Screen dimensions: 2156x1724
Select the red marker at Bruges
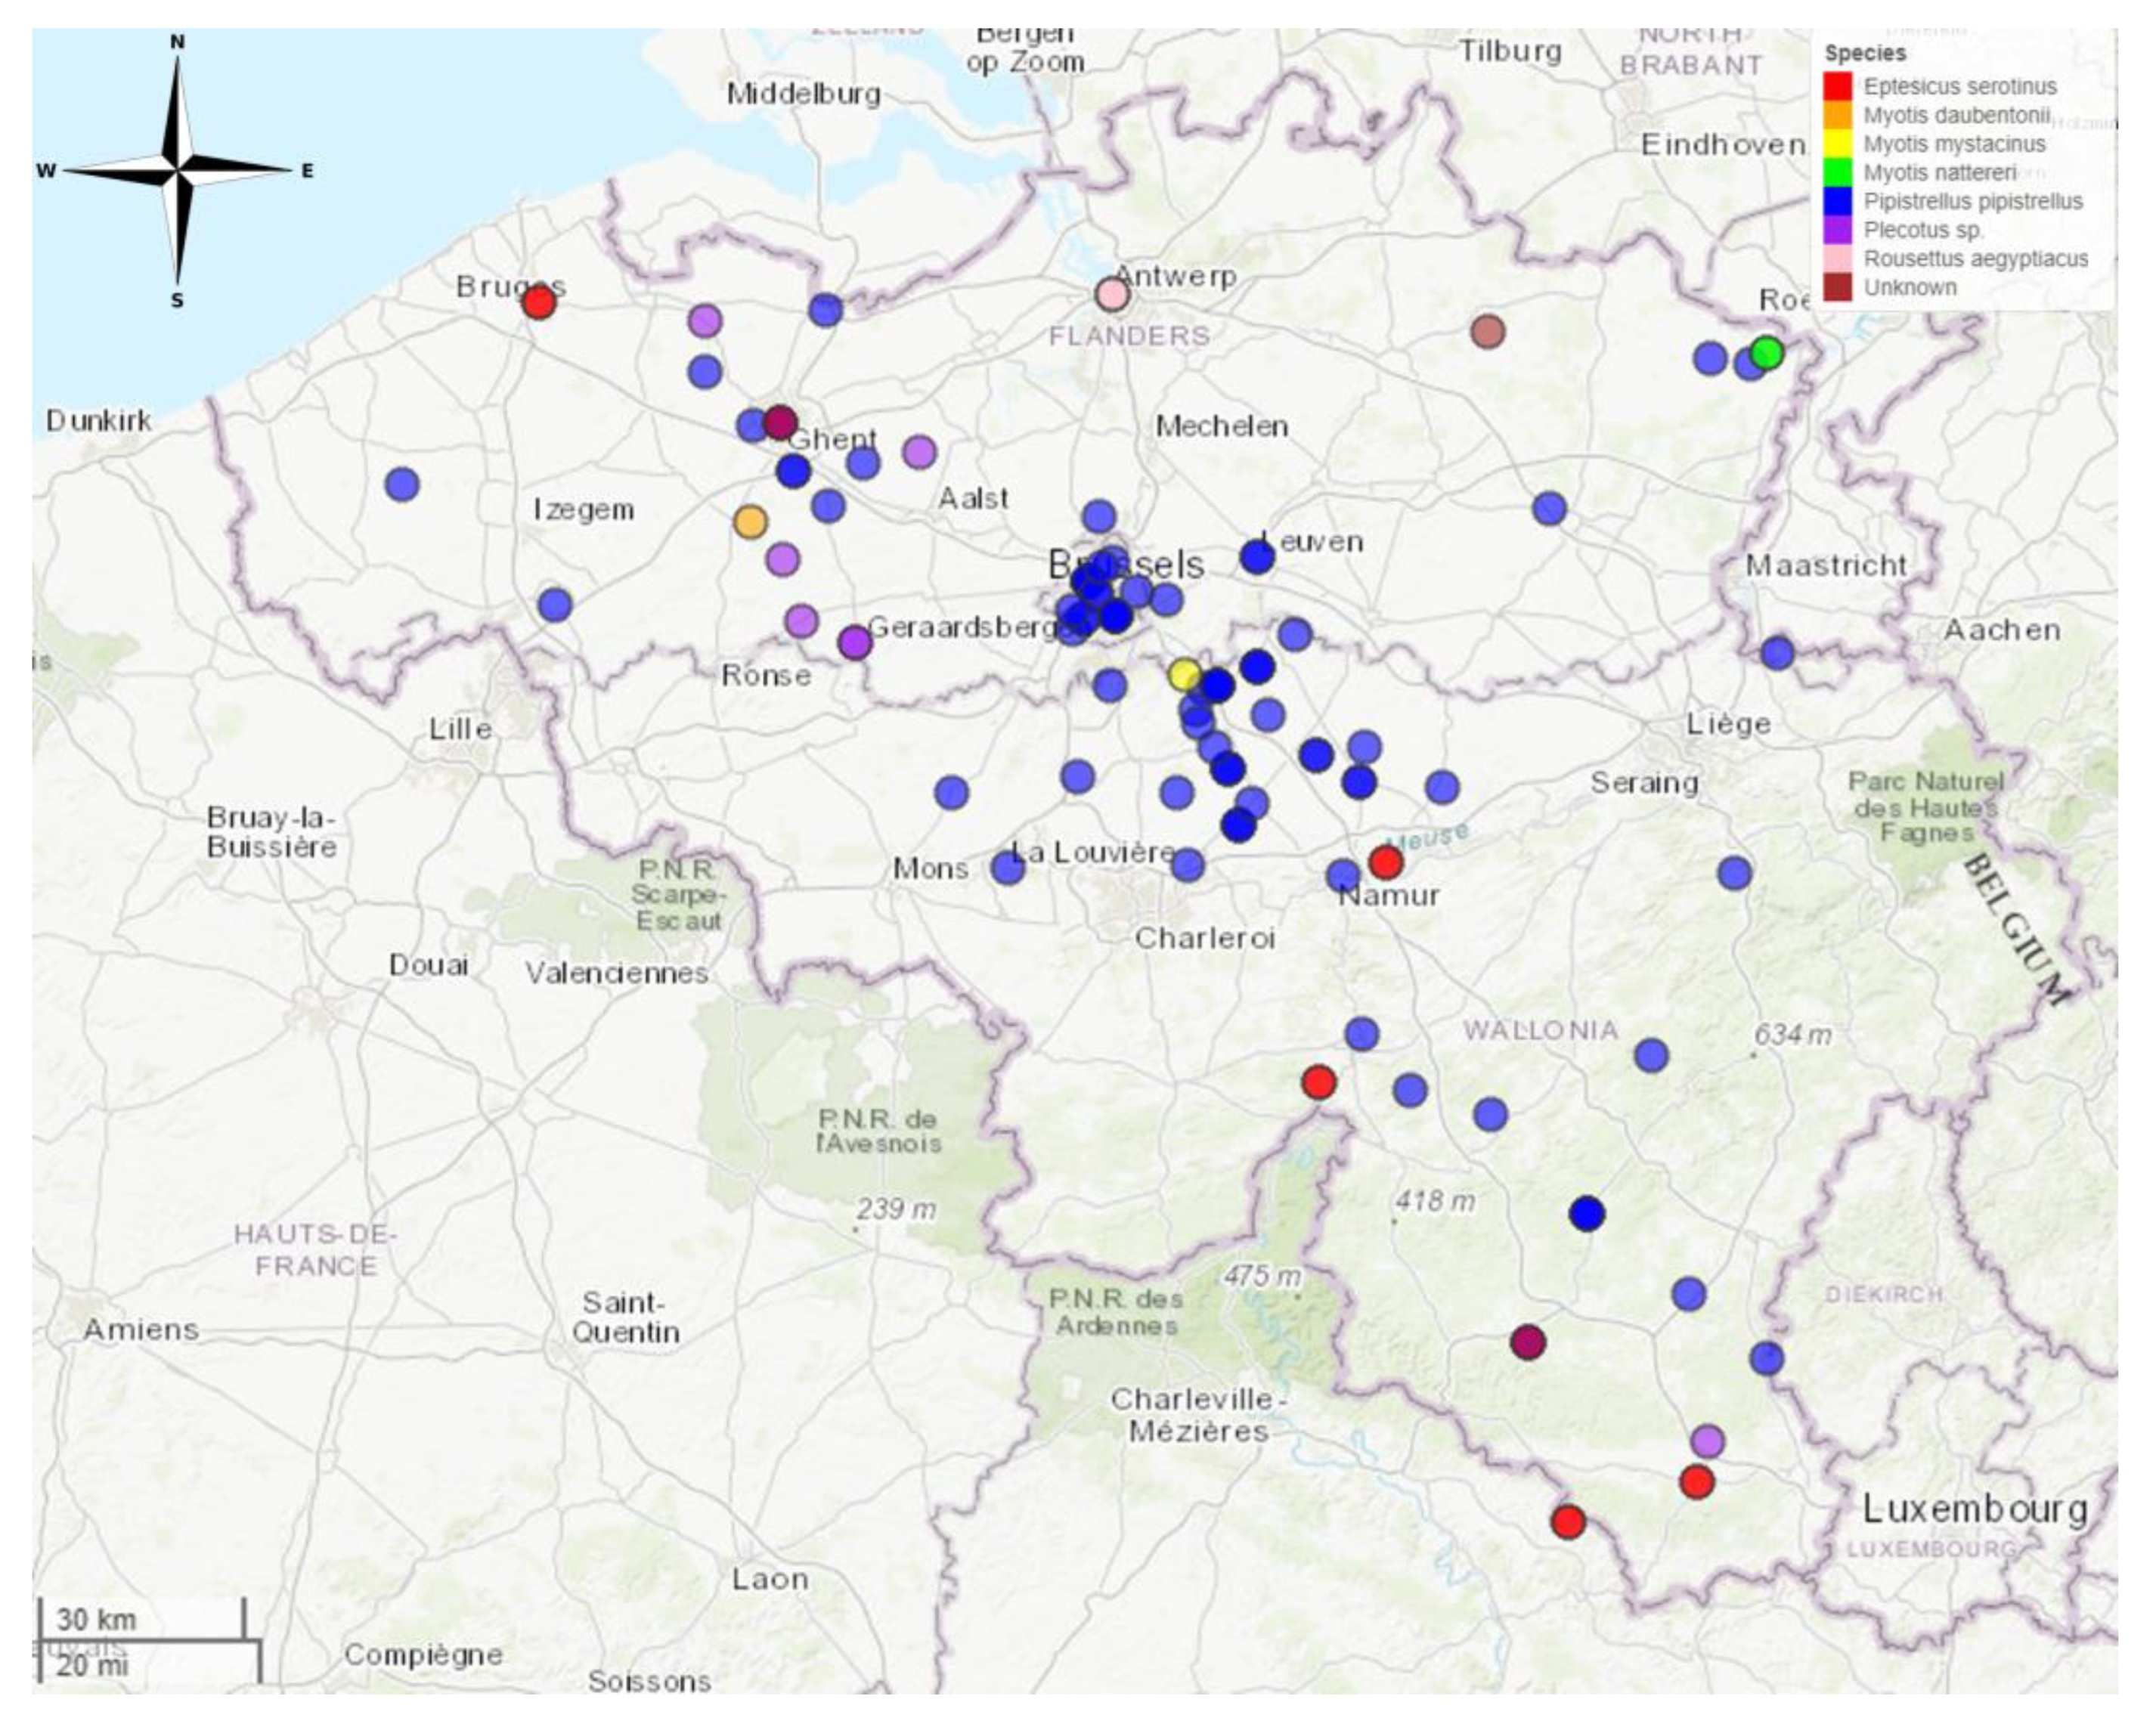[x=539, y=302]
